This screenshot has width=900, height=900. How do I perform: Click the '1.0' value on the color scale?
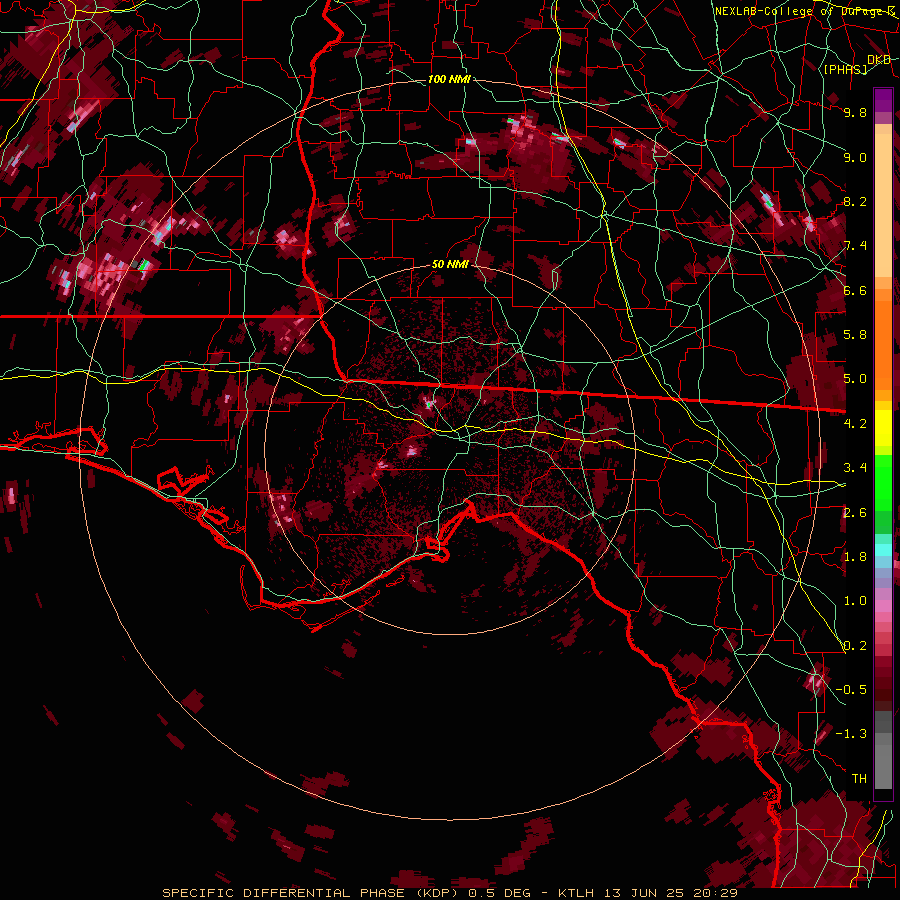pyautogui.click(x=855, y=601)
